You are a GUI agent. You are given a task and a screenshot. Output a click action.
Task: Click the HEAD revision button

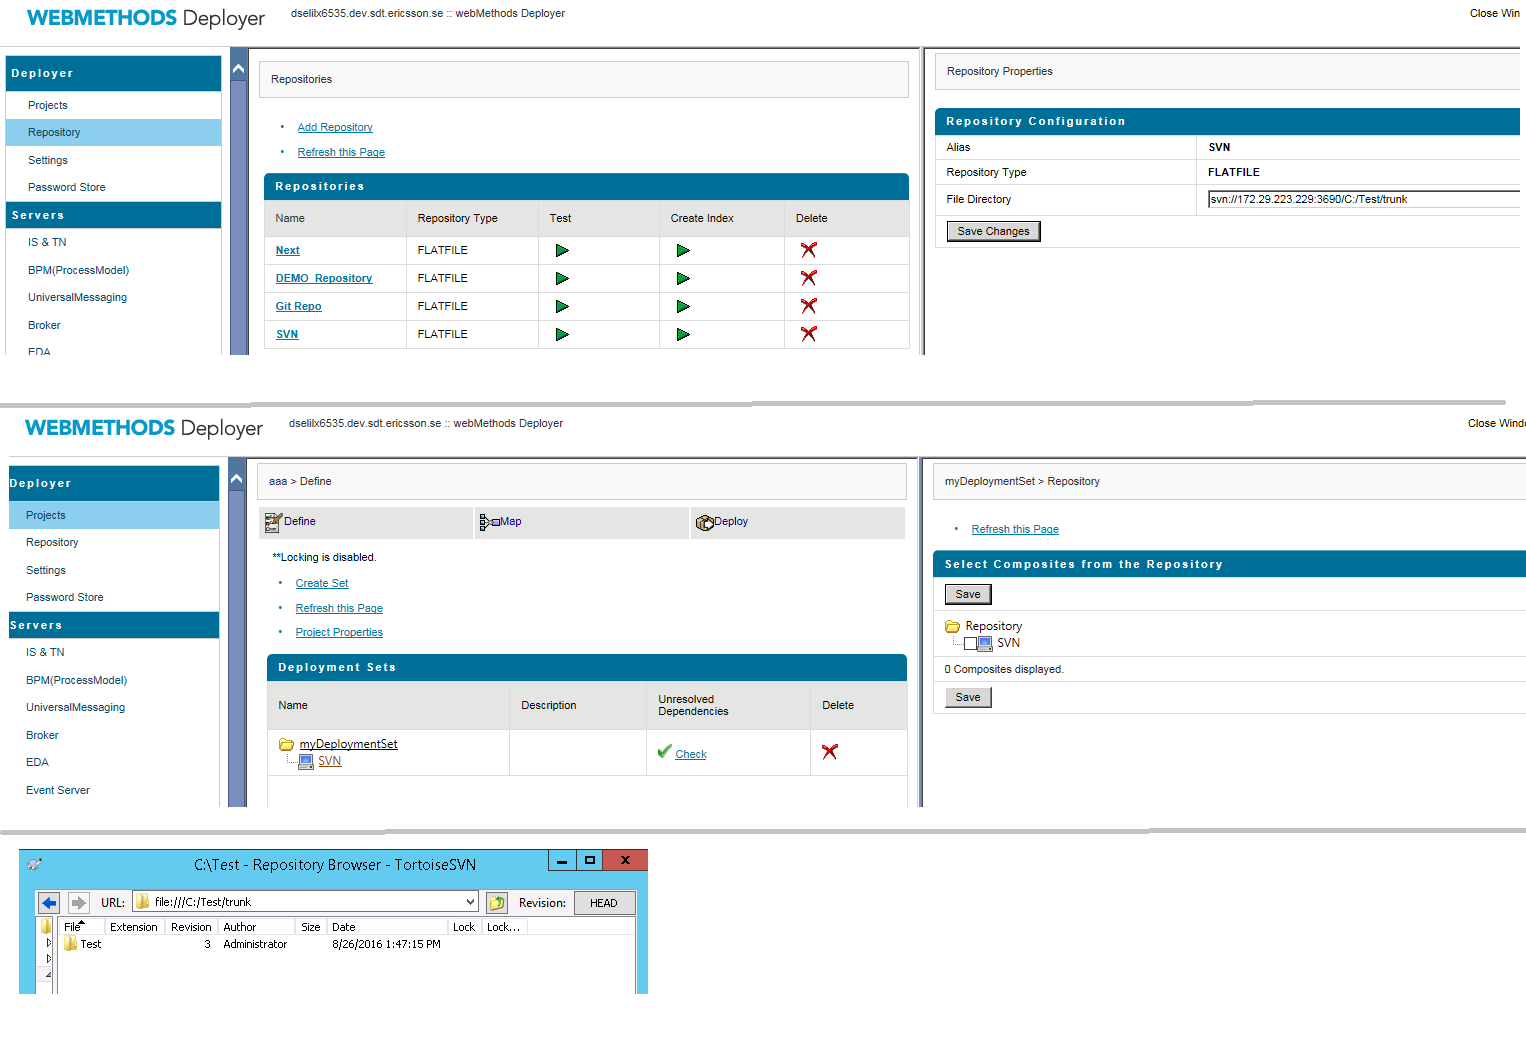(x=604, y=903)
